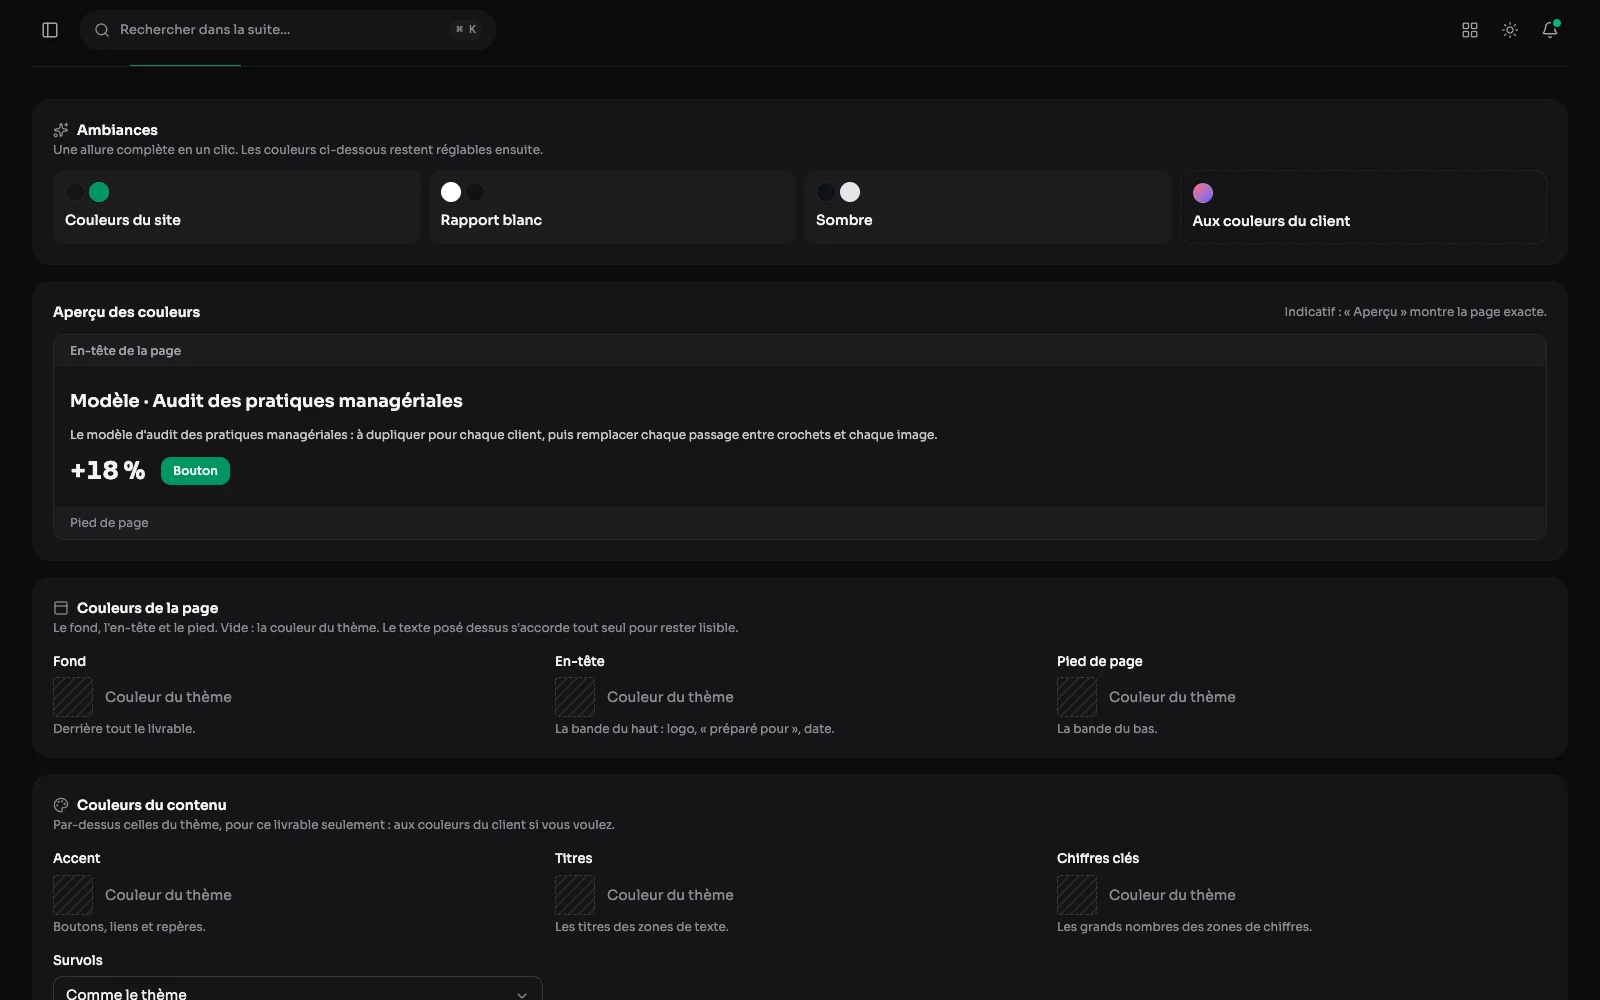
Task: Expand the Survols dropdown
Action: pos(298,989)
